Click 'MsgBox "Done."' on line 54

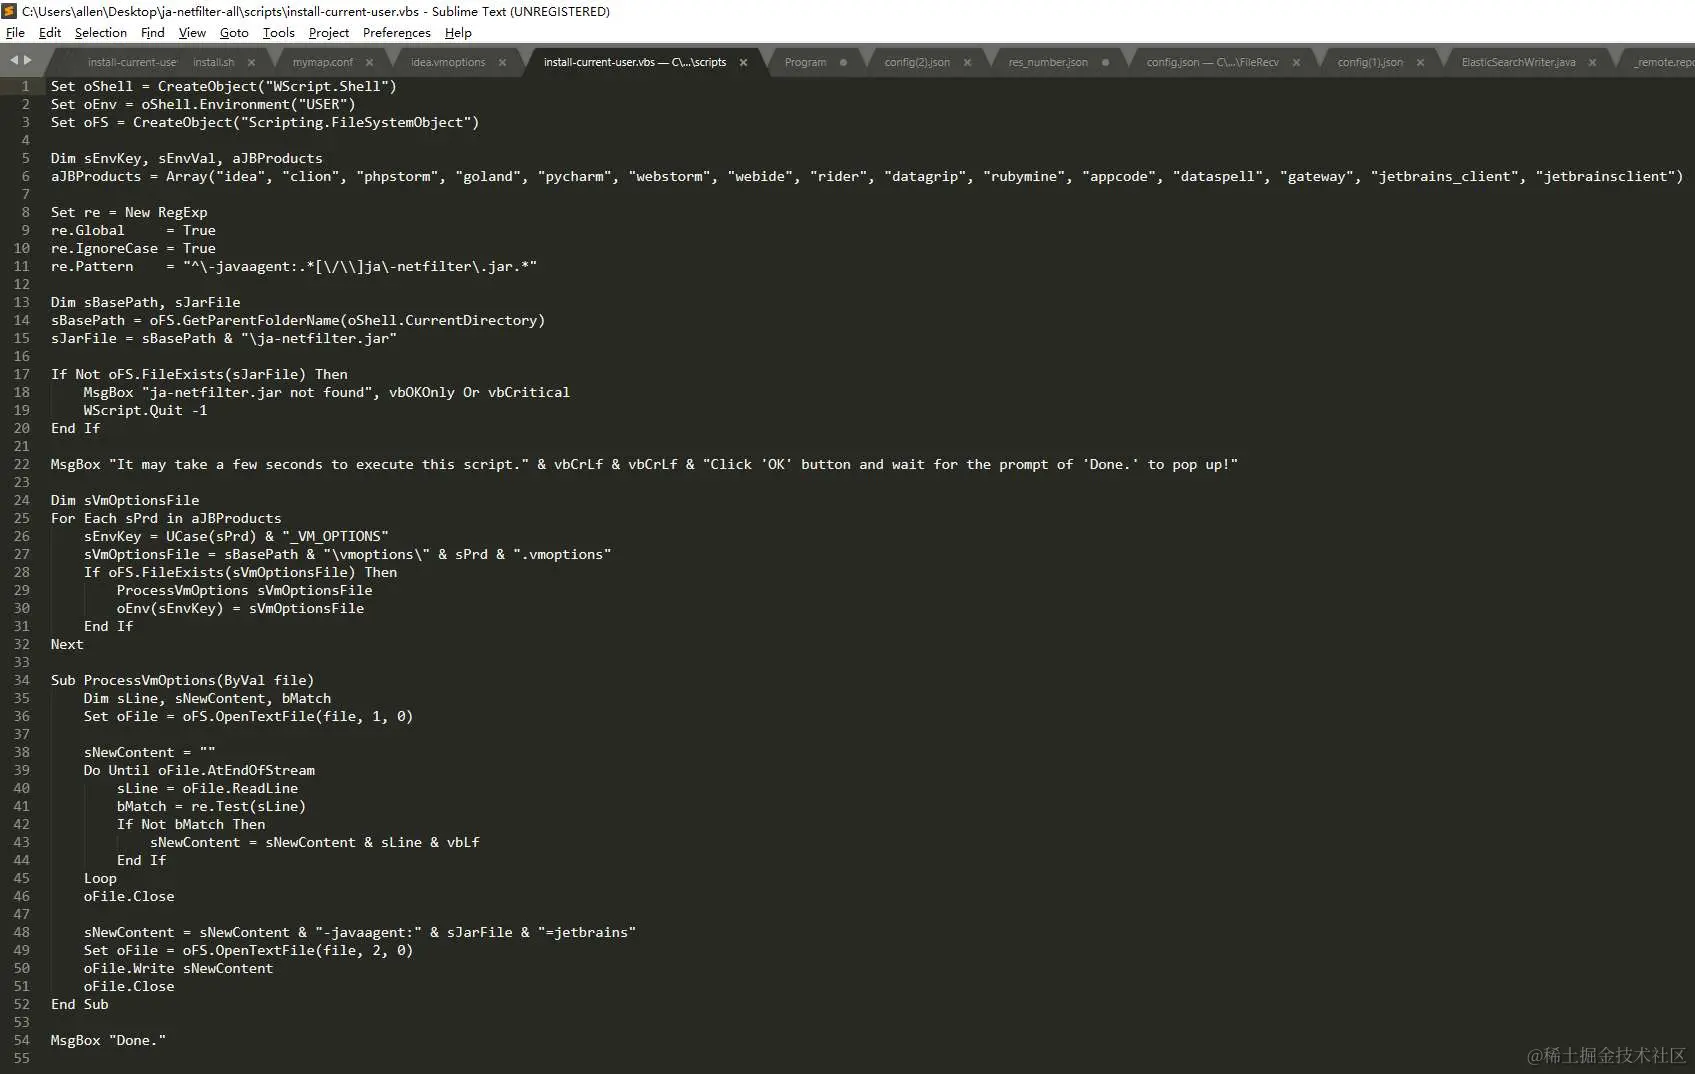click(108, 1040)
